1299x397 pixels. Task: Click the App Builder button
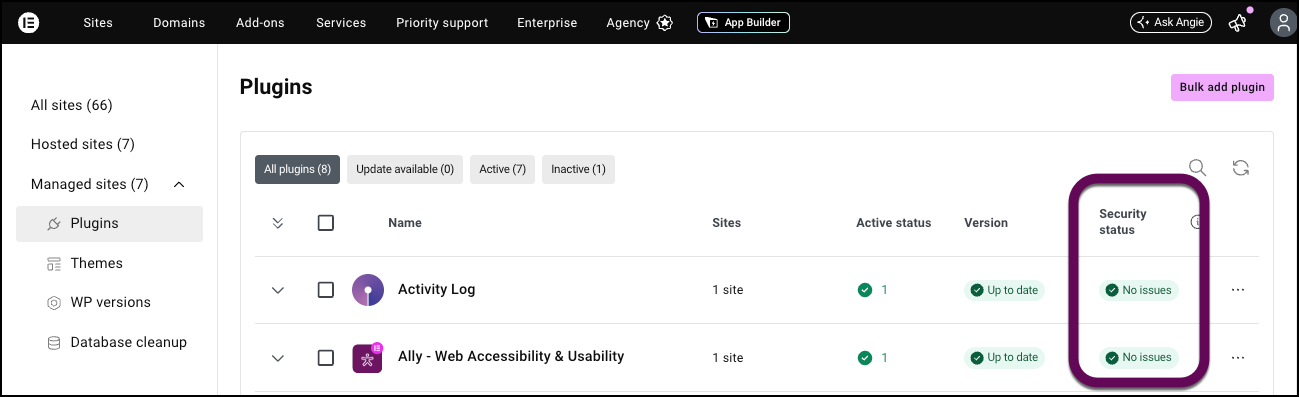tap(743, 22)
